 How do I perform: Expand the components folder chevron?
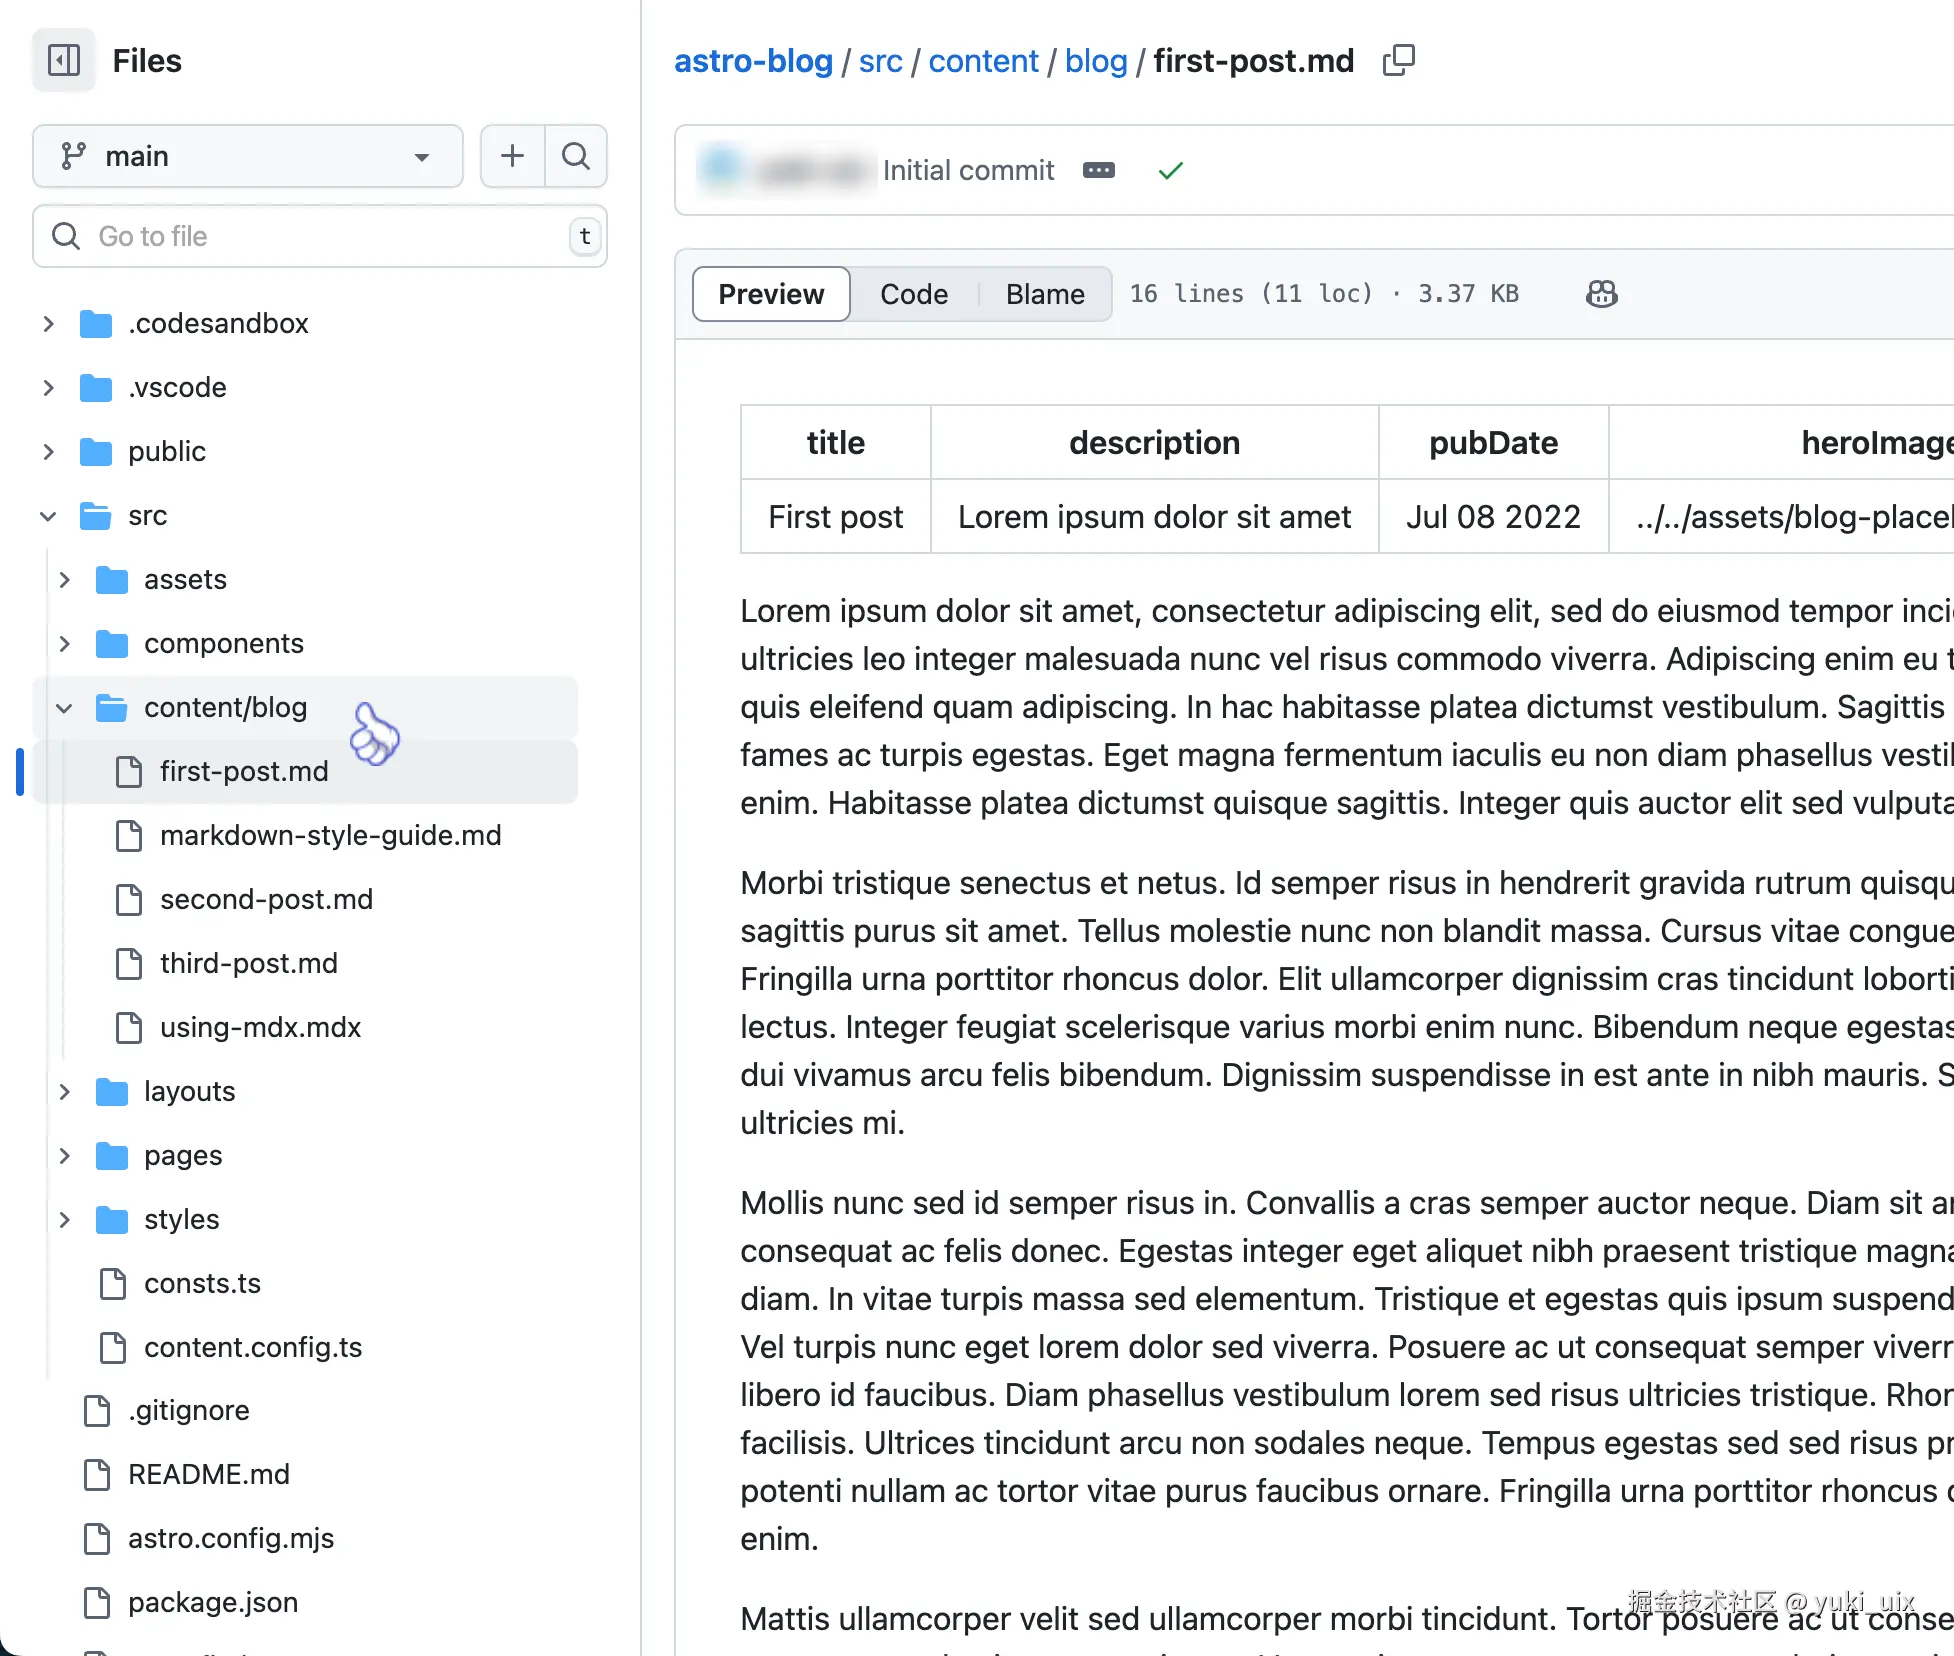pyautogui.click(x=64, y=644)
